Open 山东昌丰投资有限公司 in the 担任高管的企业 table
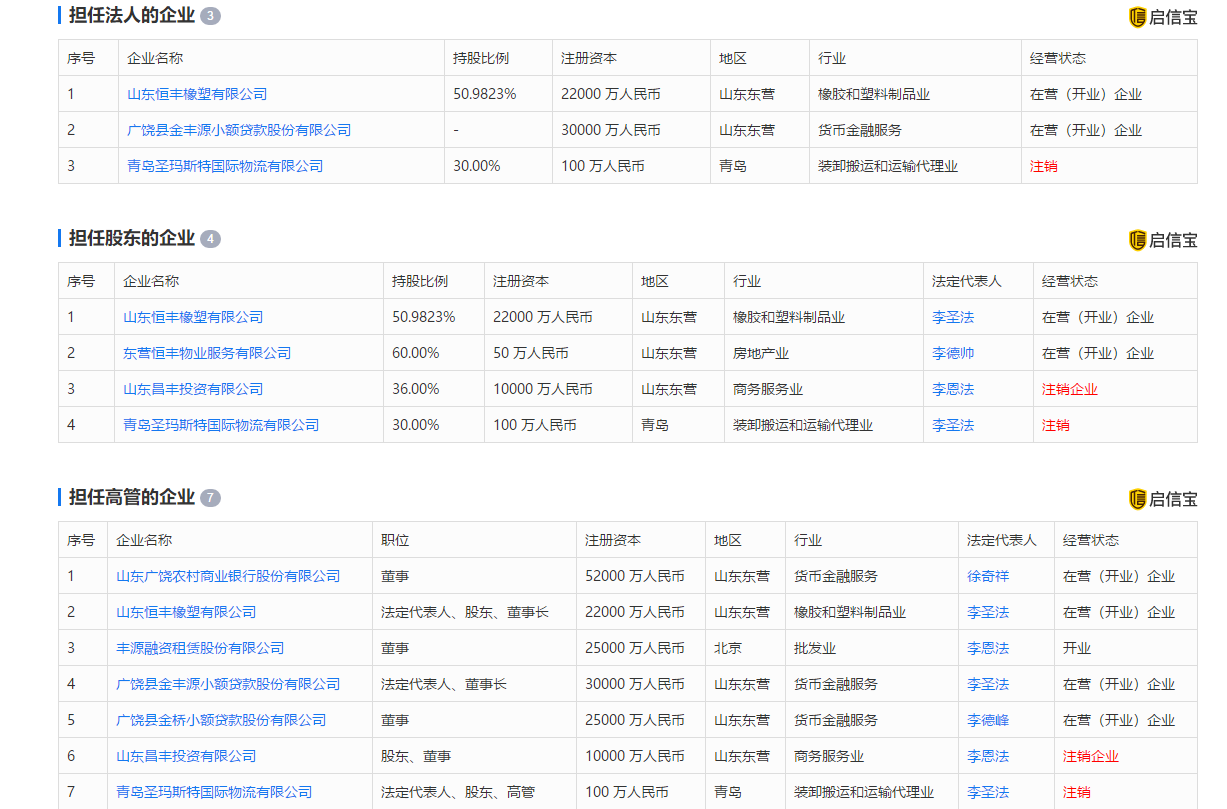 click(x=186, y=756)
